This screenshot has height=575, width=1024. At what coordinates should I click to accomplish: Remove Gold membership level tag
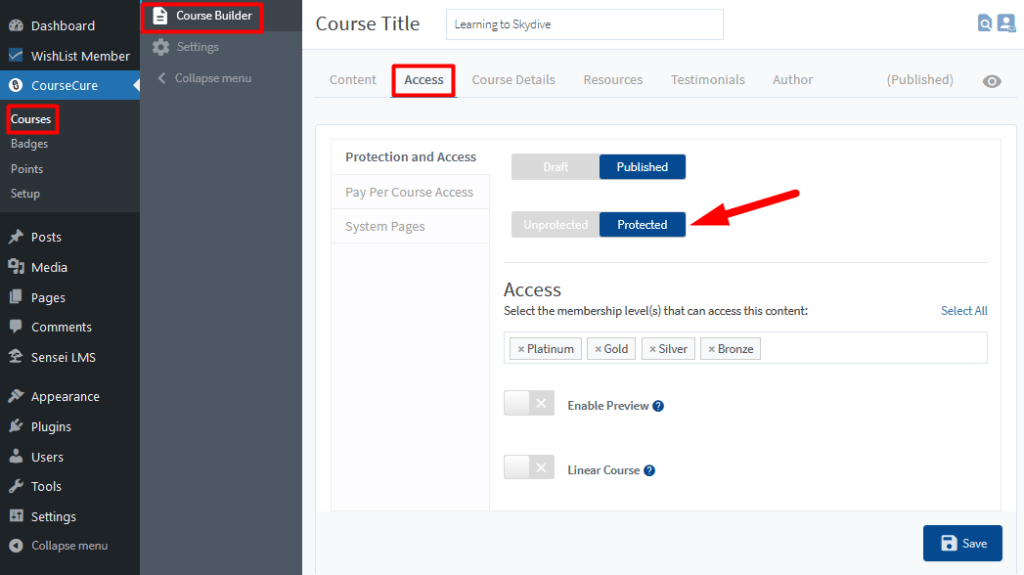coord(598,349)
